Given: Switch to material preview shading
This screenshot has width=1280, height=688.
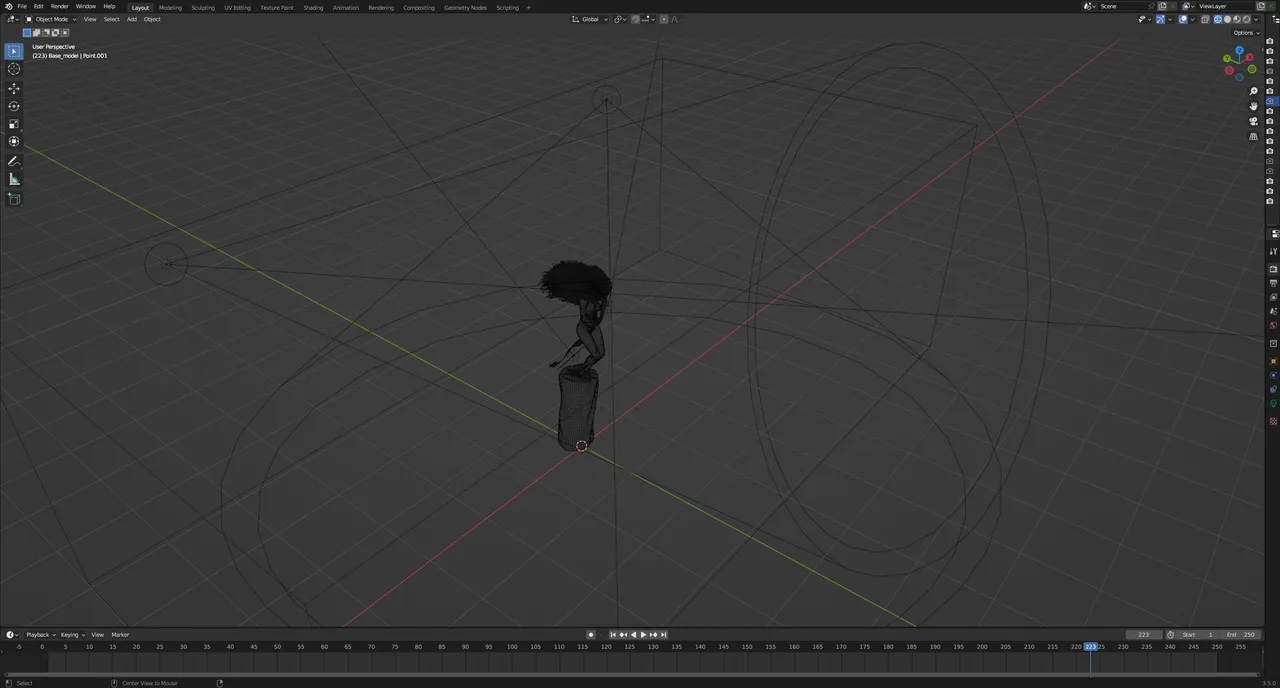Looking at the screenshot, I should (x=1237, y=19).
